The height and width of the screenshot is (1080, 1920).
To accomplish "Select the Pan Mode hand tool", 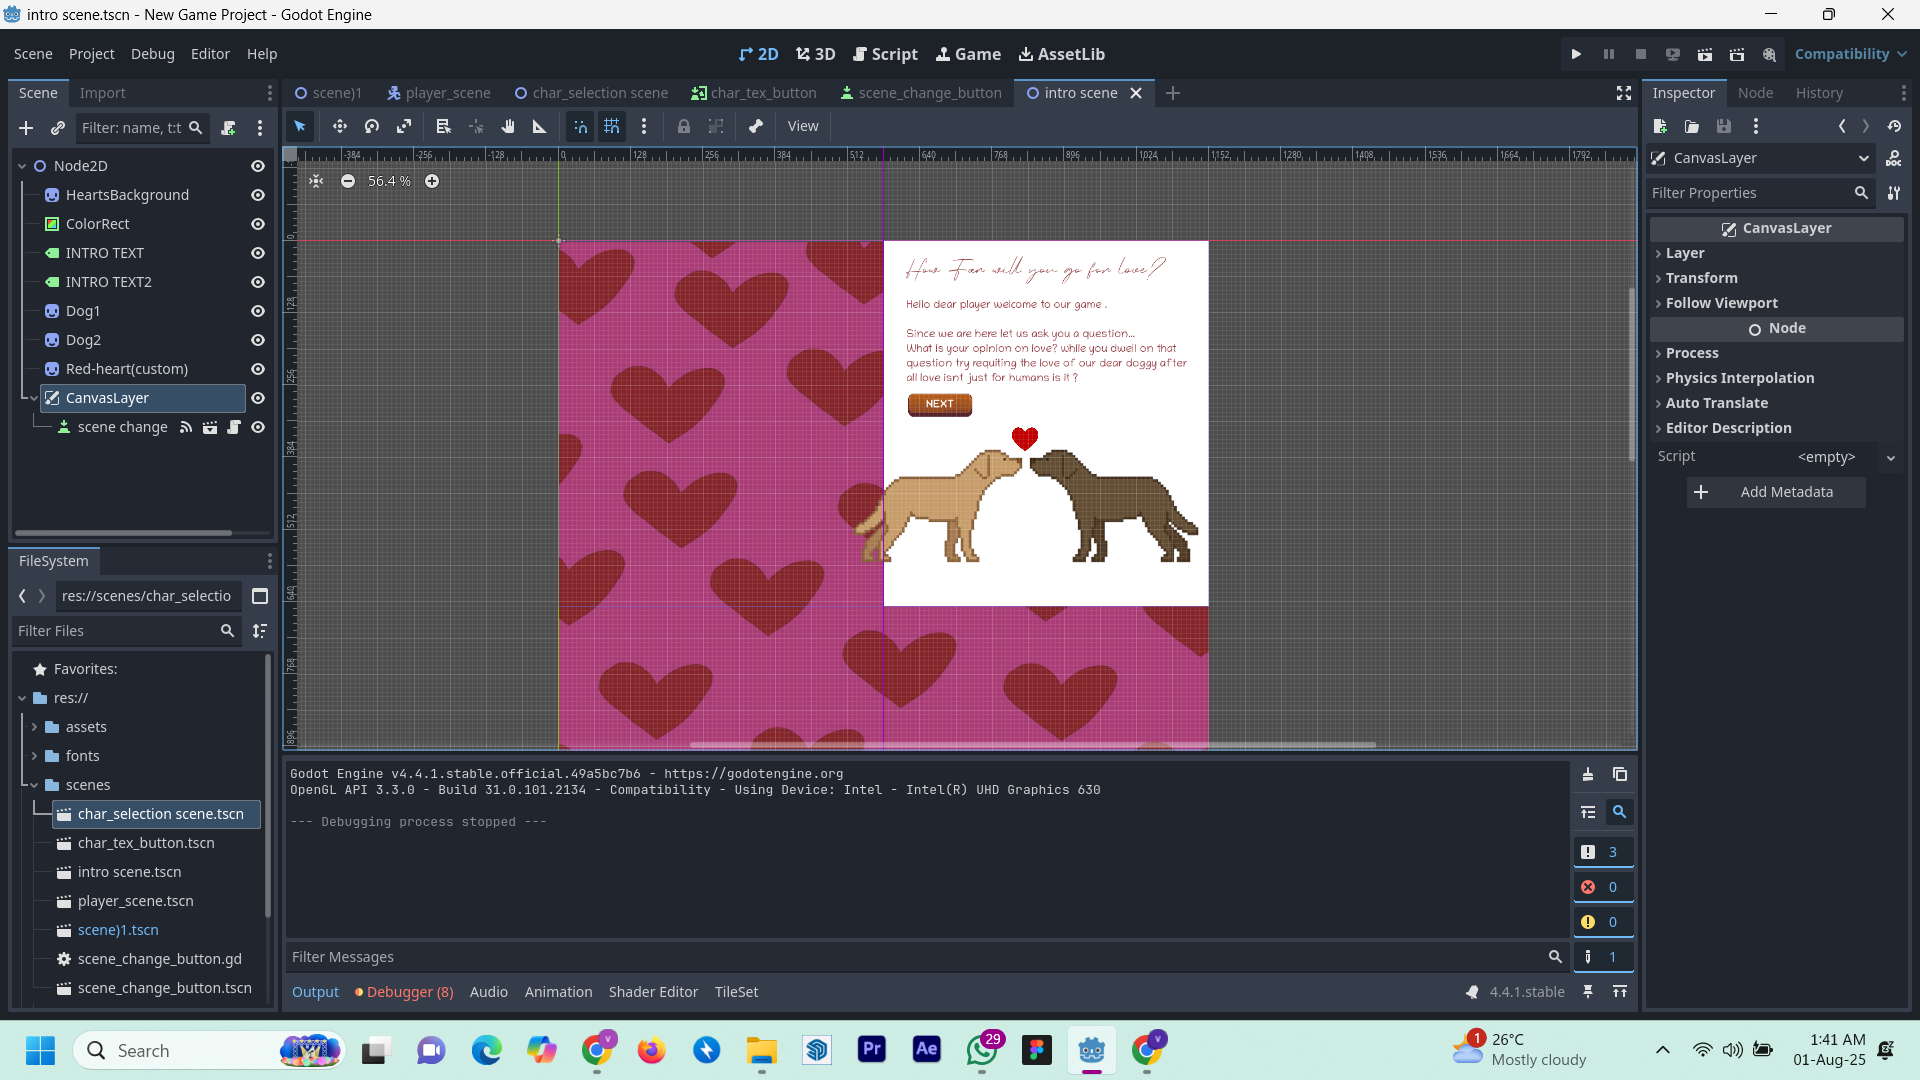I will pos(508,126).
